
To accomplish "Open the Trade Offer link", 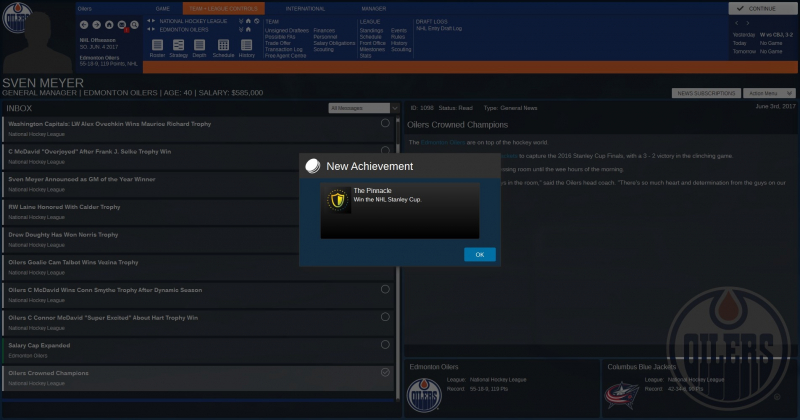I will [x=278, y=43].
